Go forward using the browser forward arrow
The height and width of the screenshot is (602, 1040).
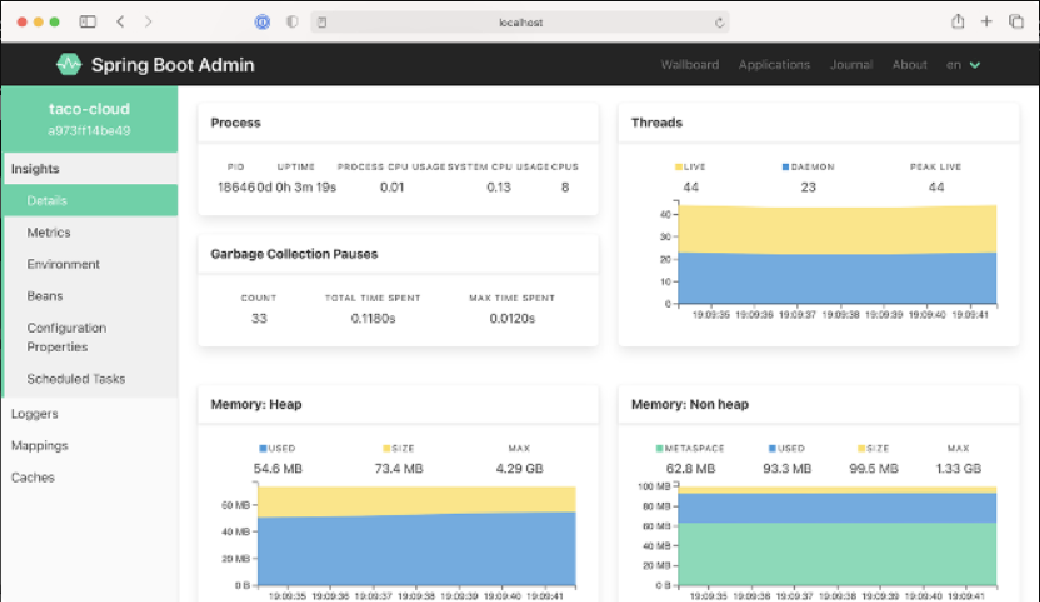coord(148,22)
